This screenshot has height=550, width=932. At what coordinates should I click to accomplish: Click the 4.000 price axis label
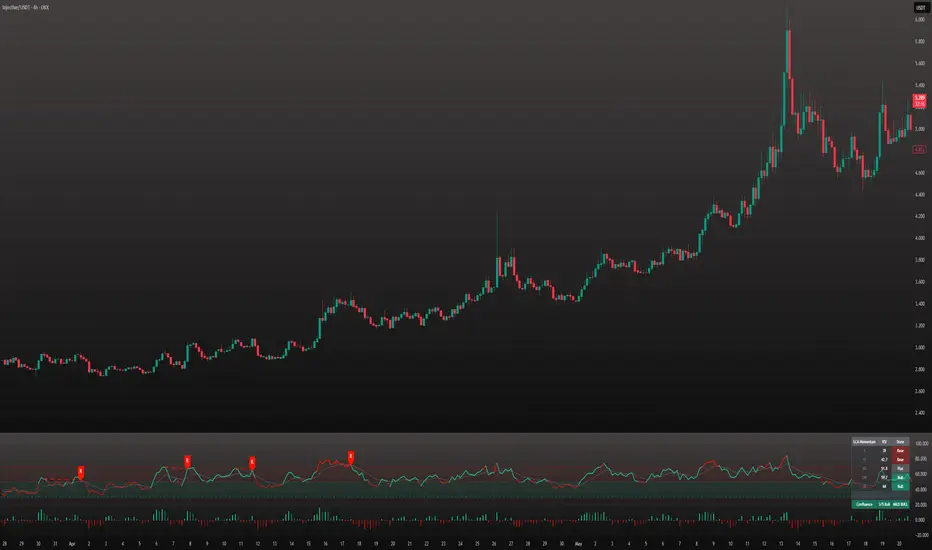tap(920, 238)
